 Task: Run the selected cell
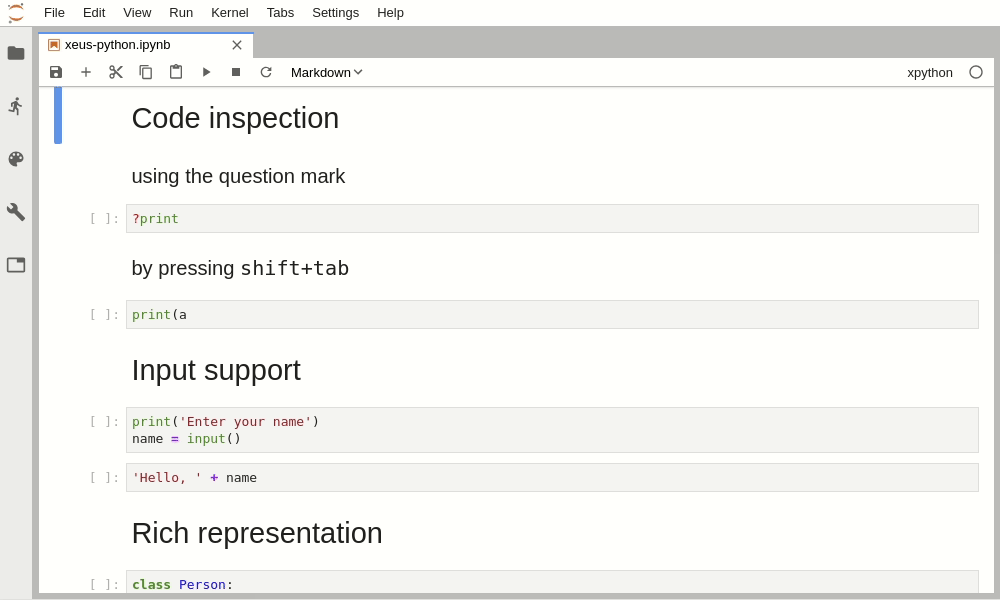tap(206, 72)
